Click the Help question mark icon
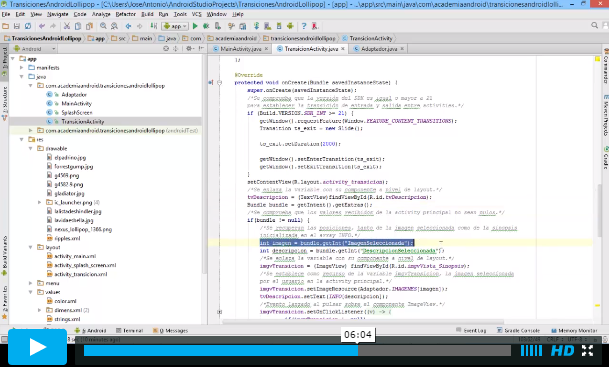 pyautogui.click(x=304, y=26)
